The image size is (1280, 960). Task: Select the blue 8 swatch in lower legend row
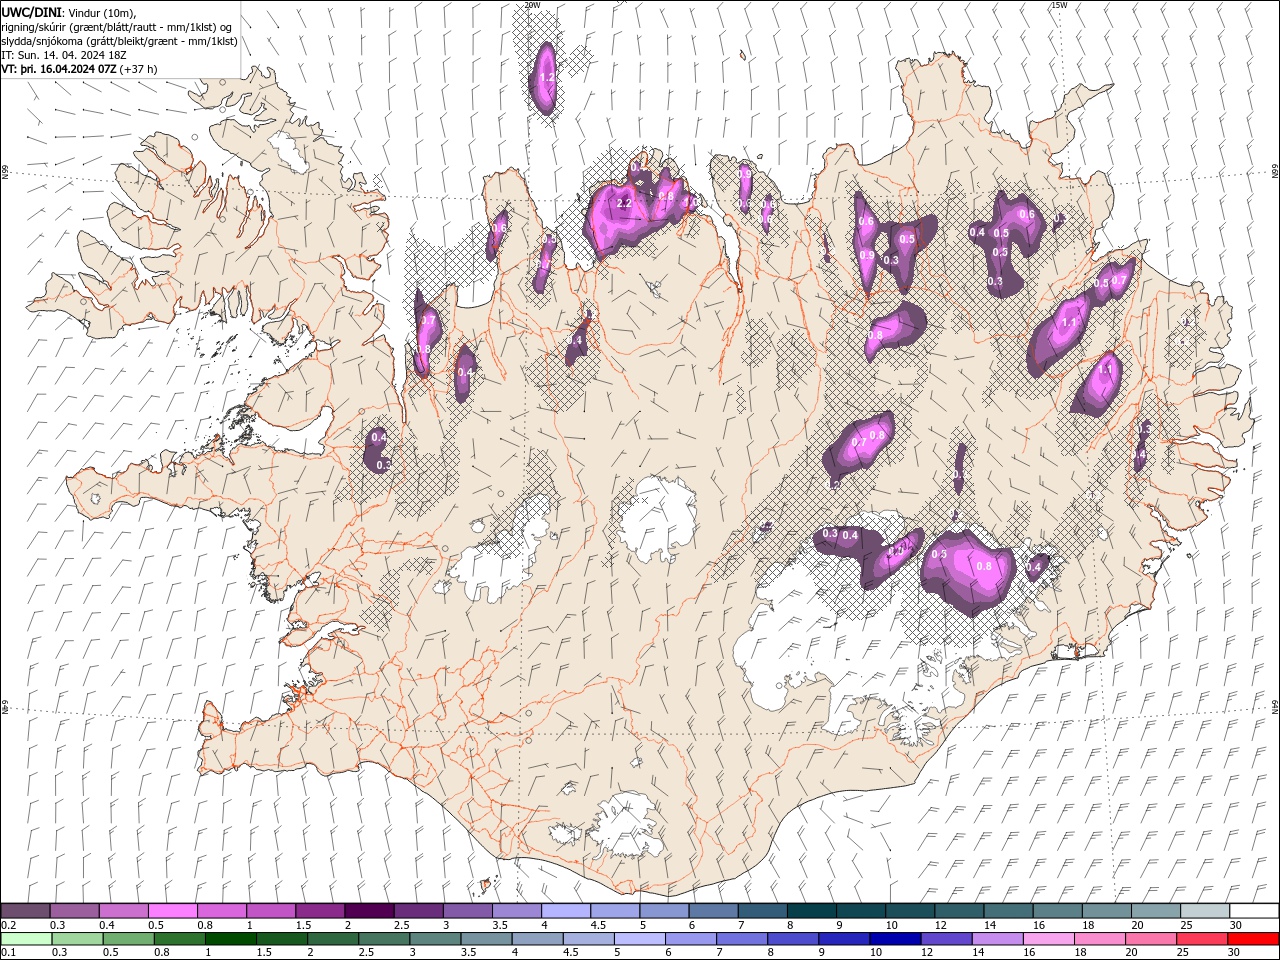point(793,939)
